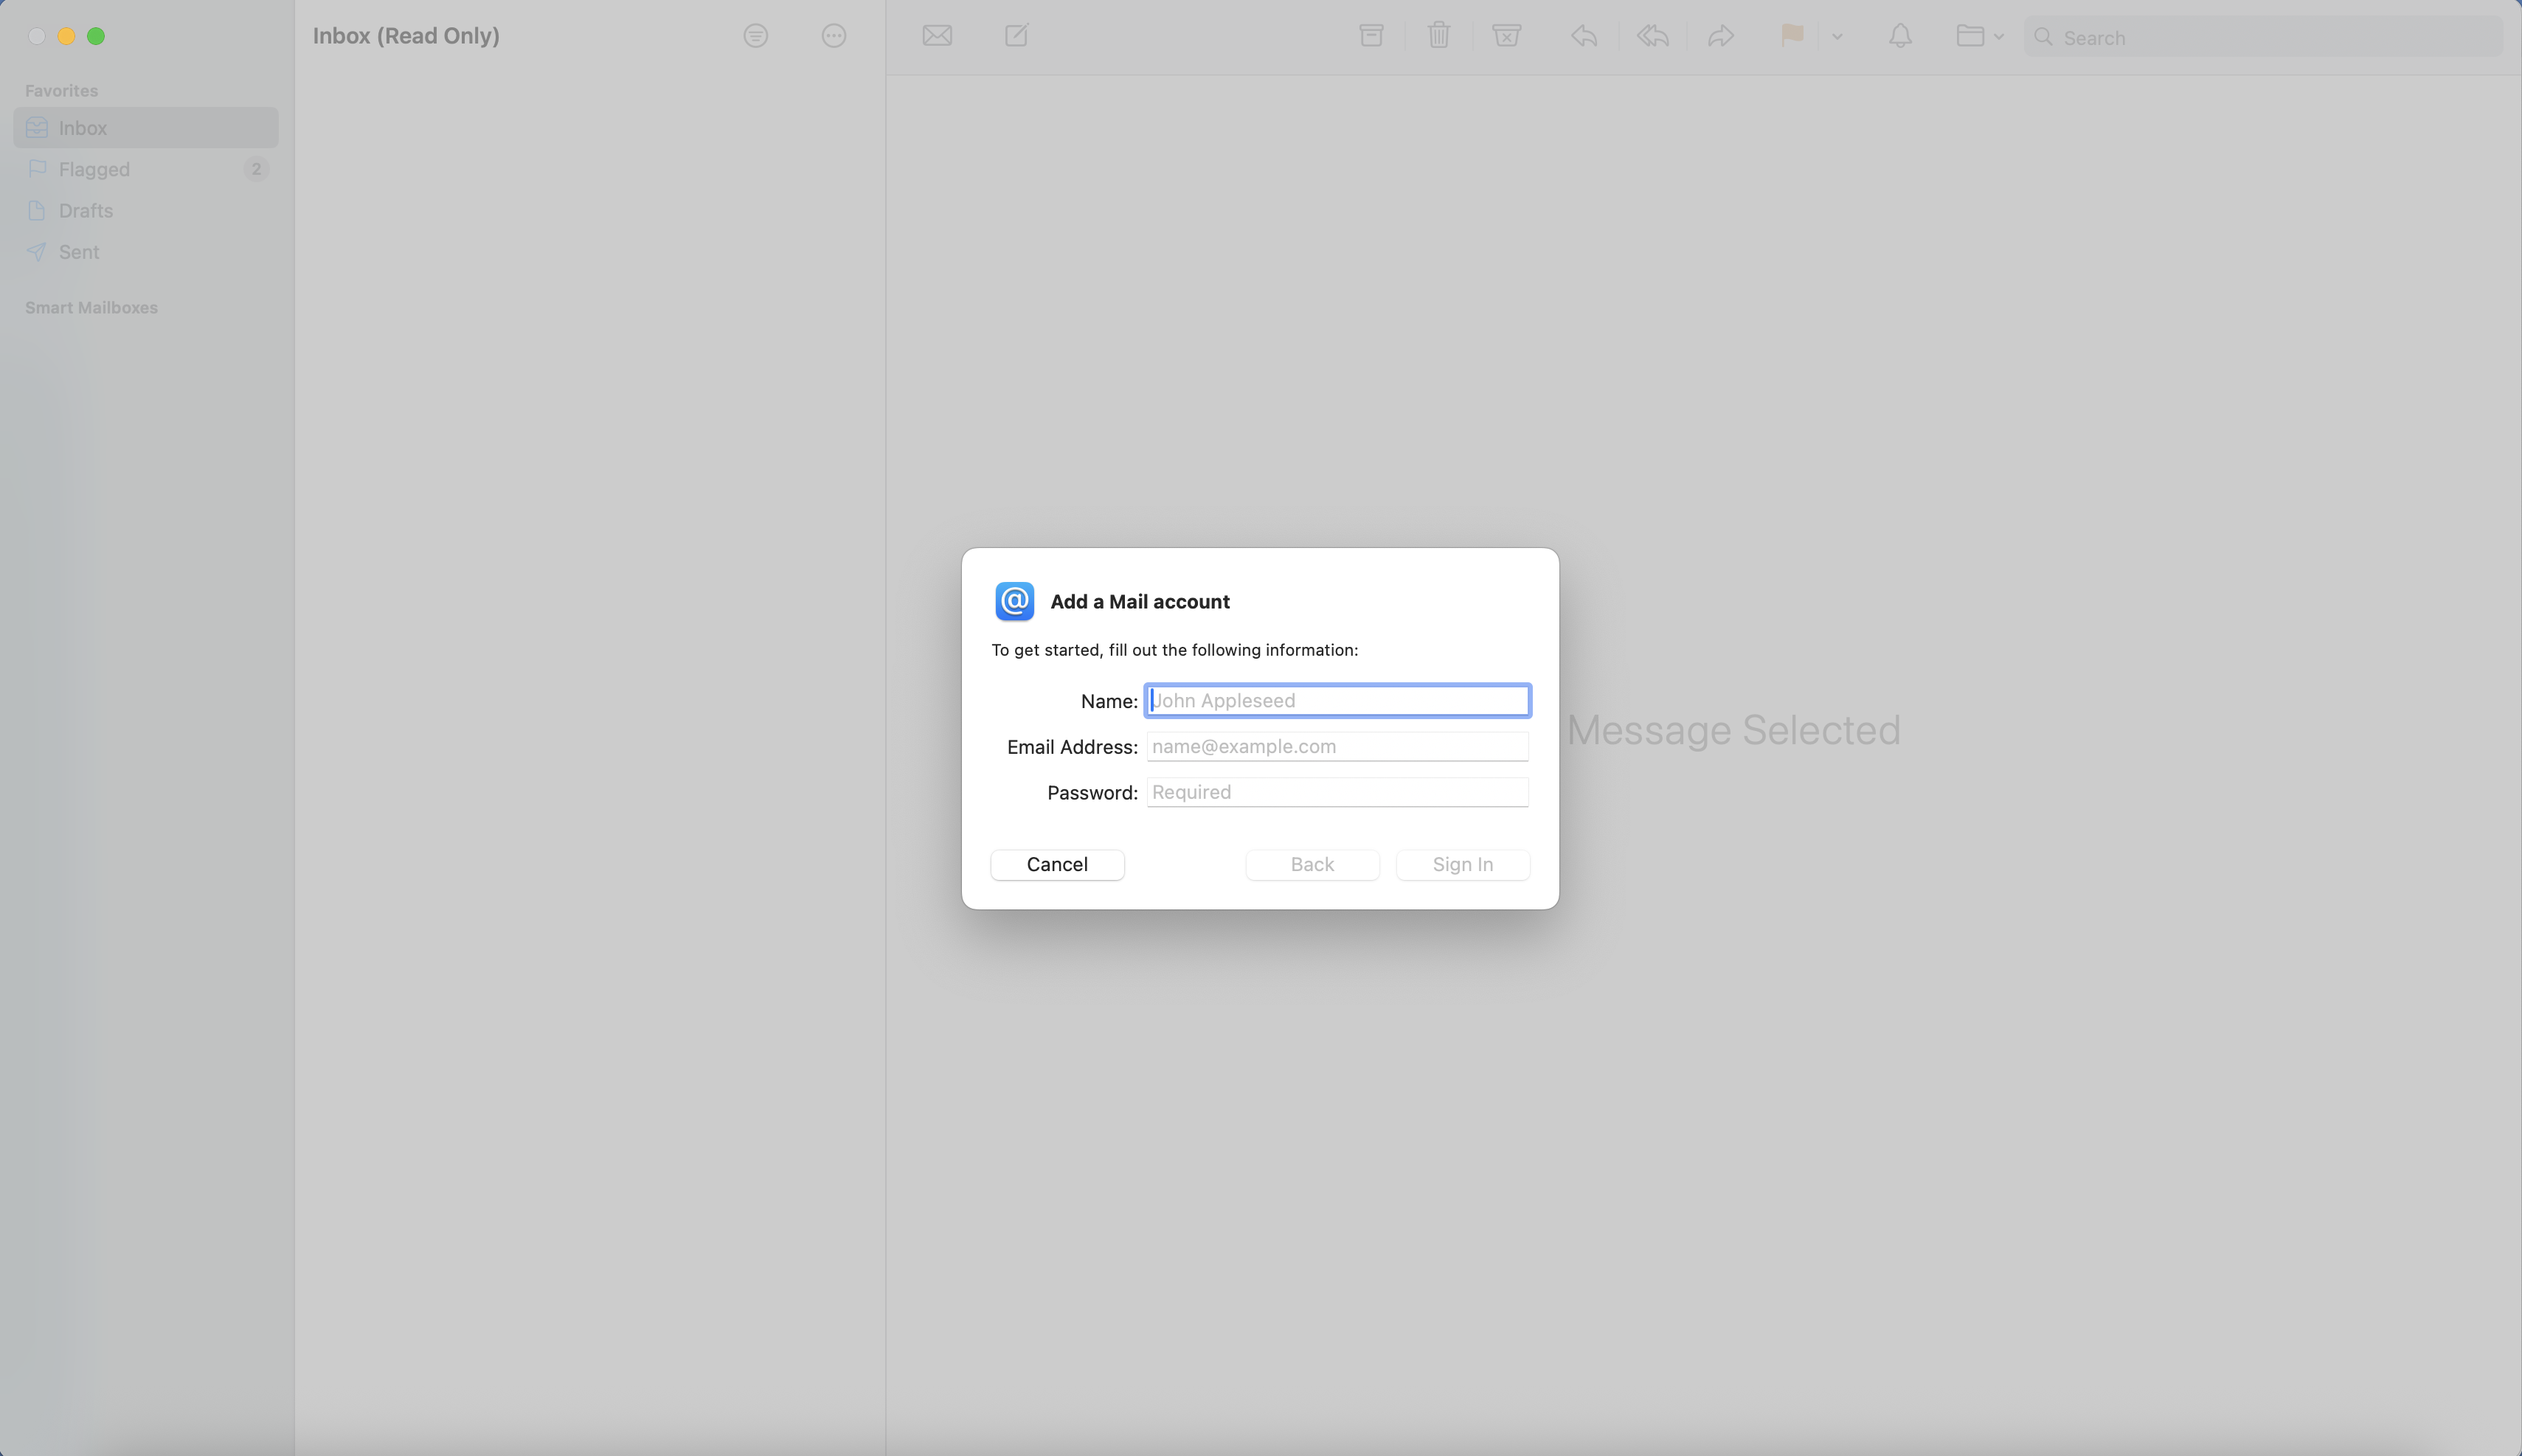Click the Inbox (Read Only) title
The height and width of the screenshot is (1456, 2522).
click(x=406, y=36)
